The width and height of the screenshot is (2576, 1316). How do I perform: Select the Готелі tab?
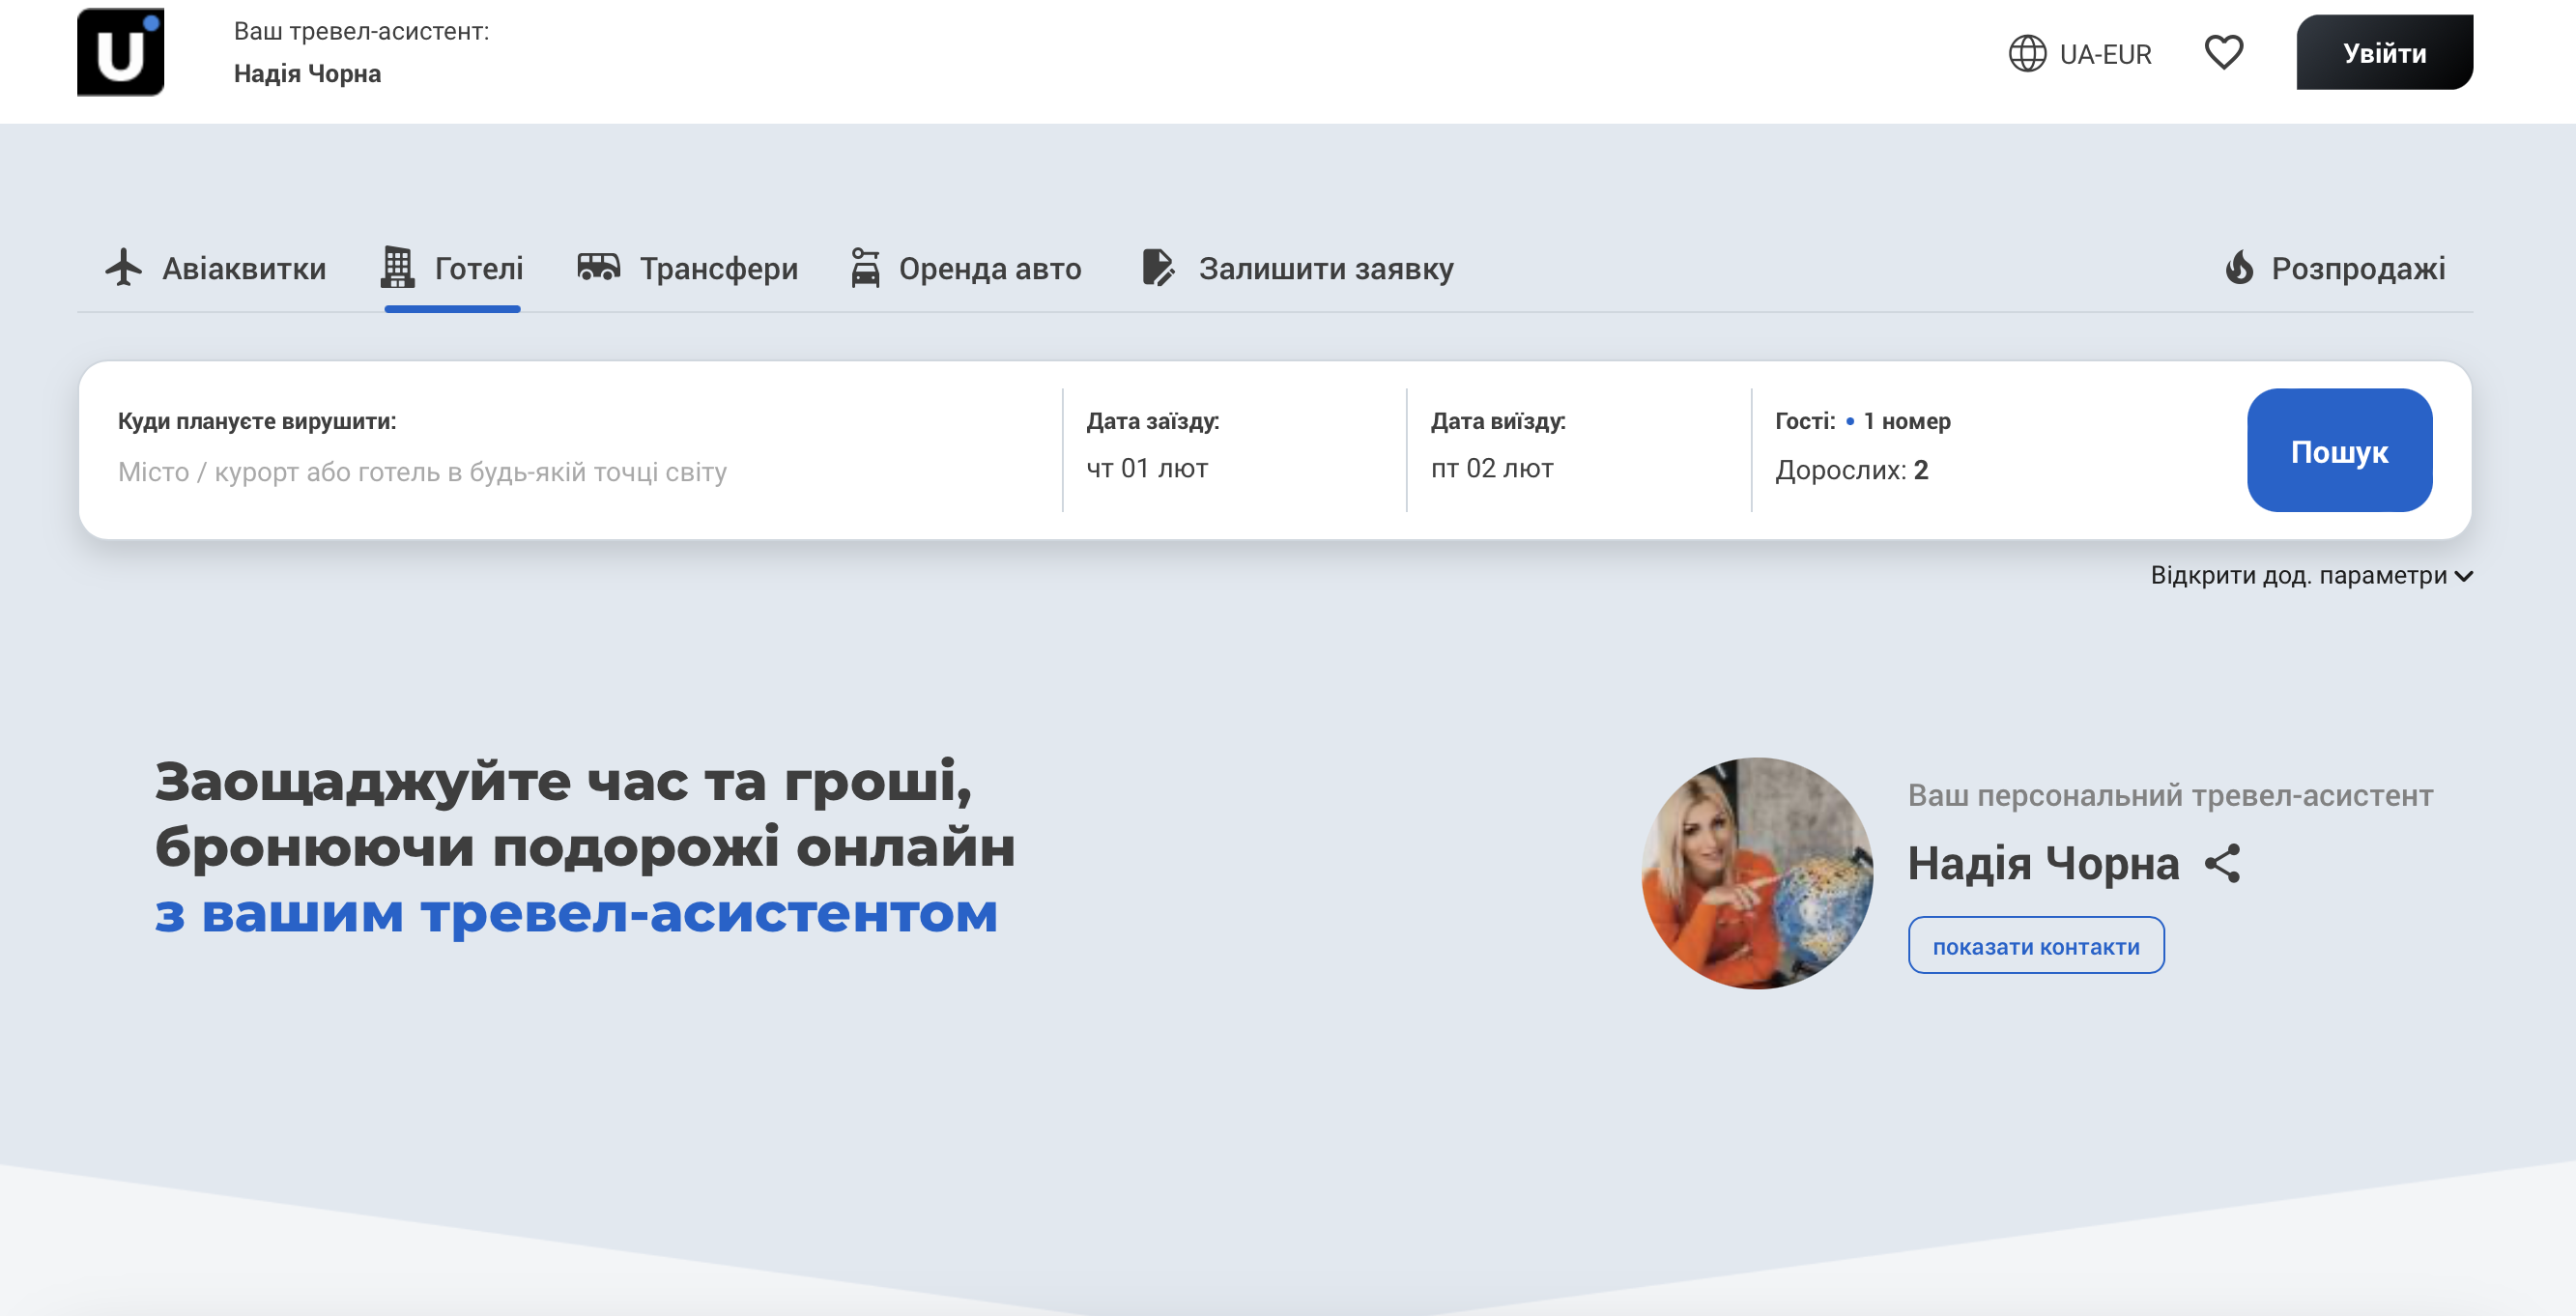452,268
